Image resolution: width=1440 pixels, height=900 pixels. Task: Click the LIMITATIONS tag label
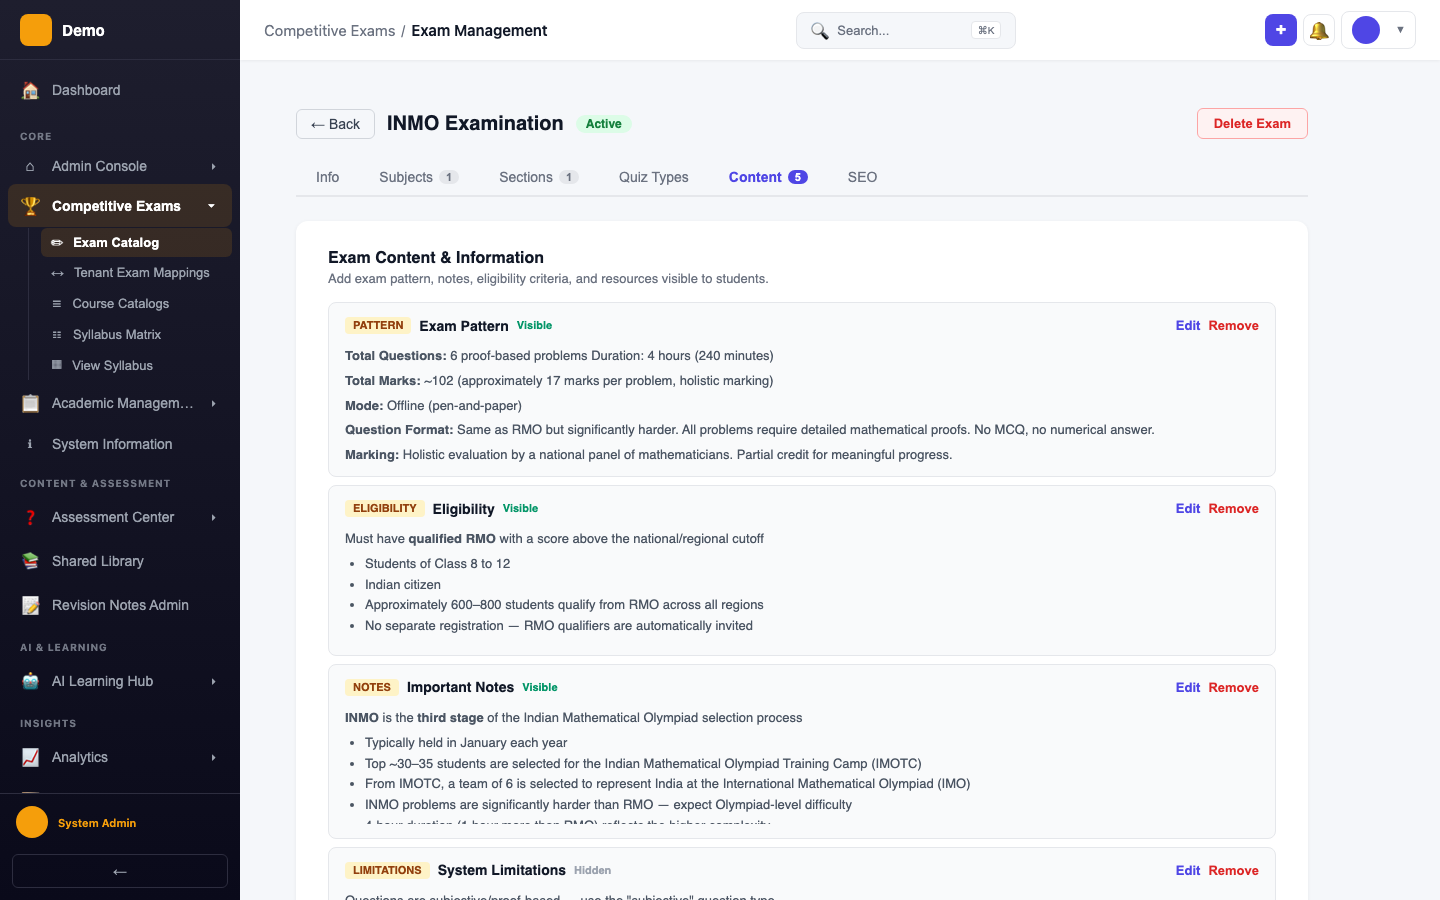tap(387, 871)
